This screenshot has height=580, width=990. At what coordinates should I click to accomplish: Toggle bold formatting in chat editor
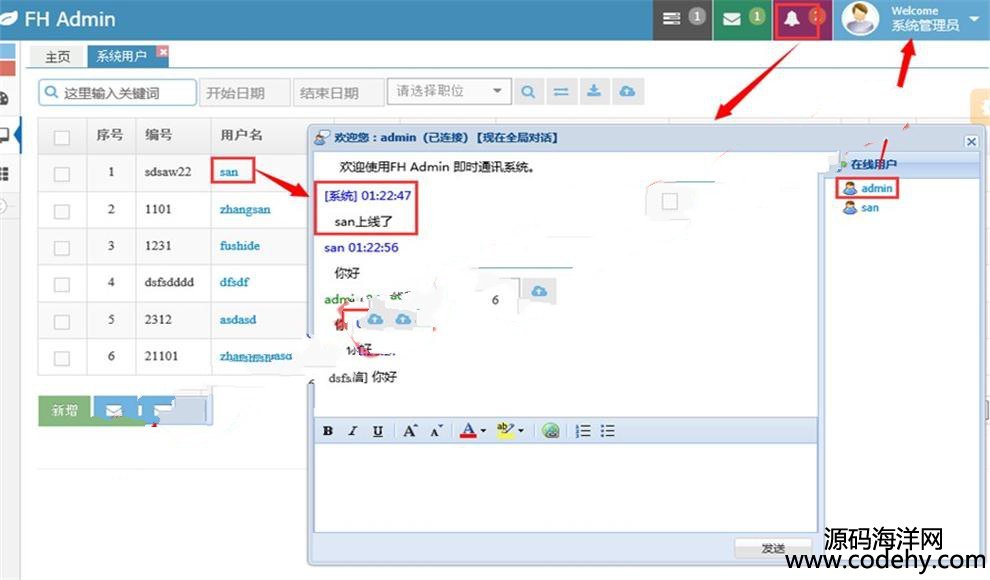tap(328, 431)
